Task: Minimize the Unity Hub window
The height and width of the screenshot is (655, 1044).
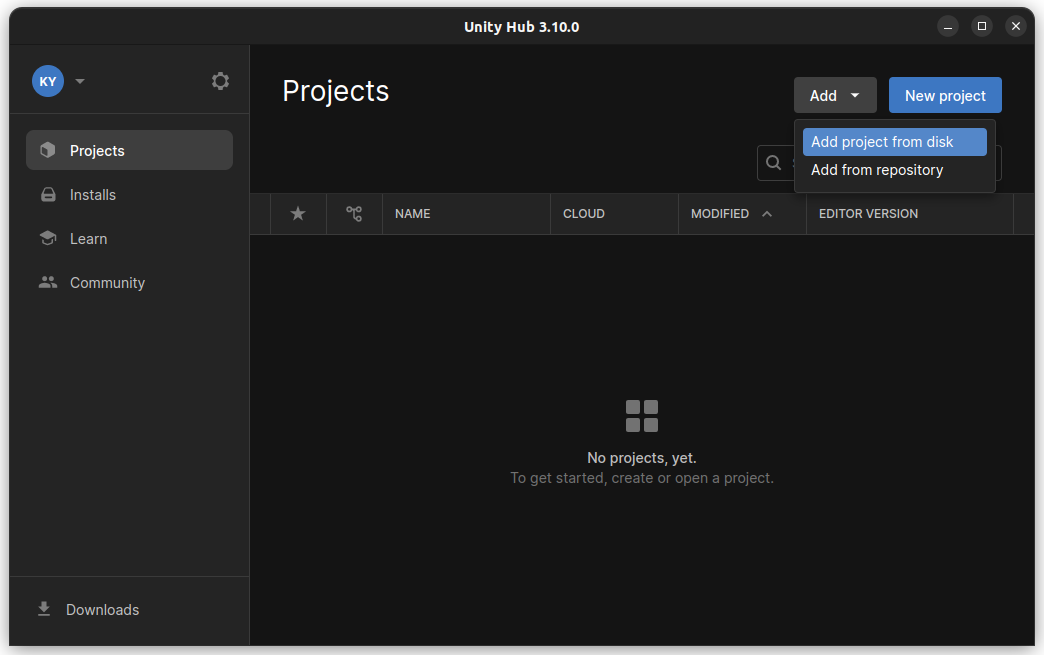Action: (947, 27)
